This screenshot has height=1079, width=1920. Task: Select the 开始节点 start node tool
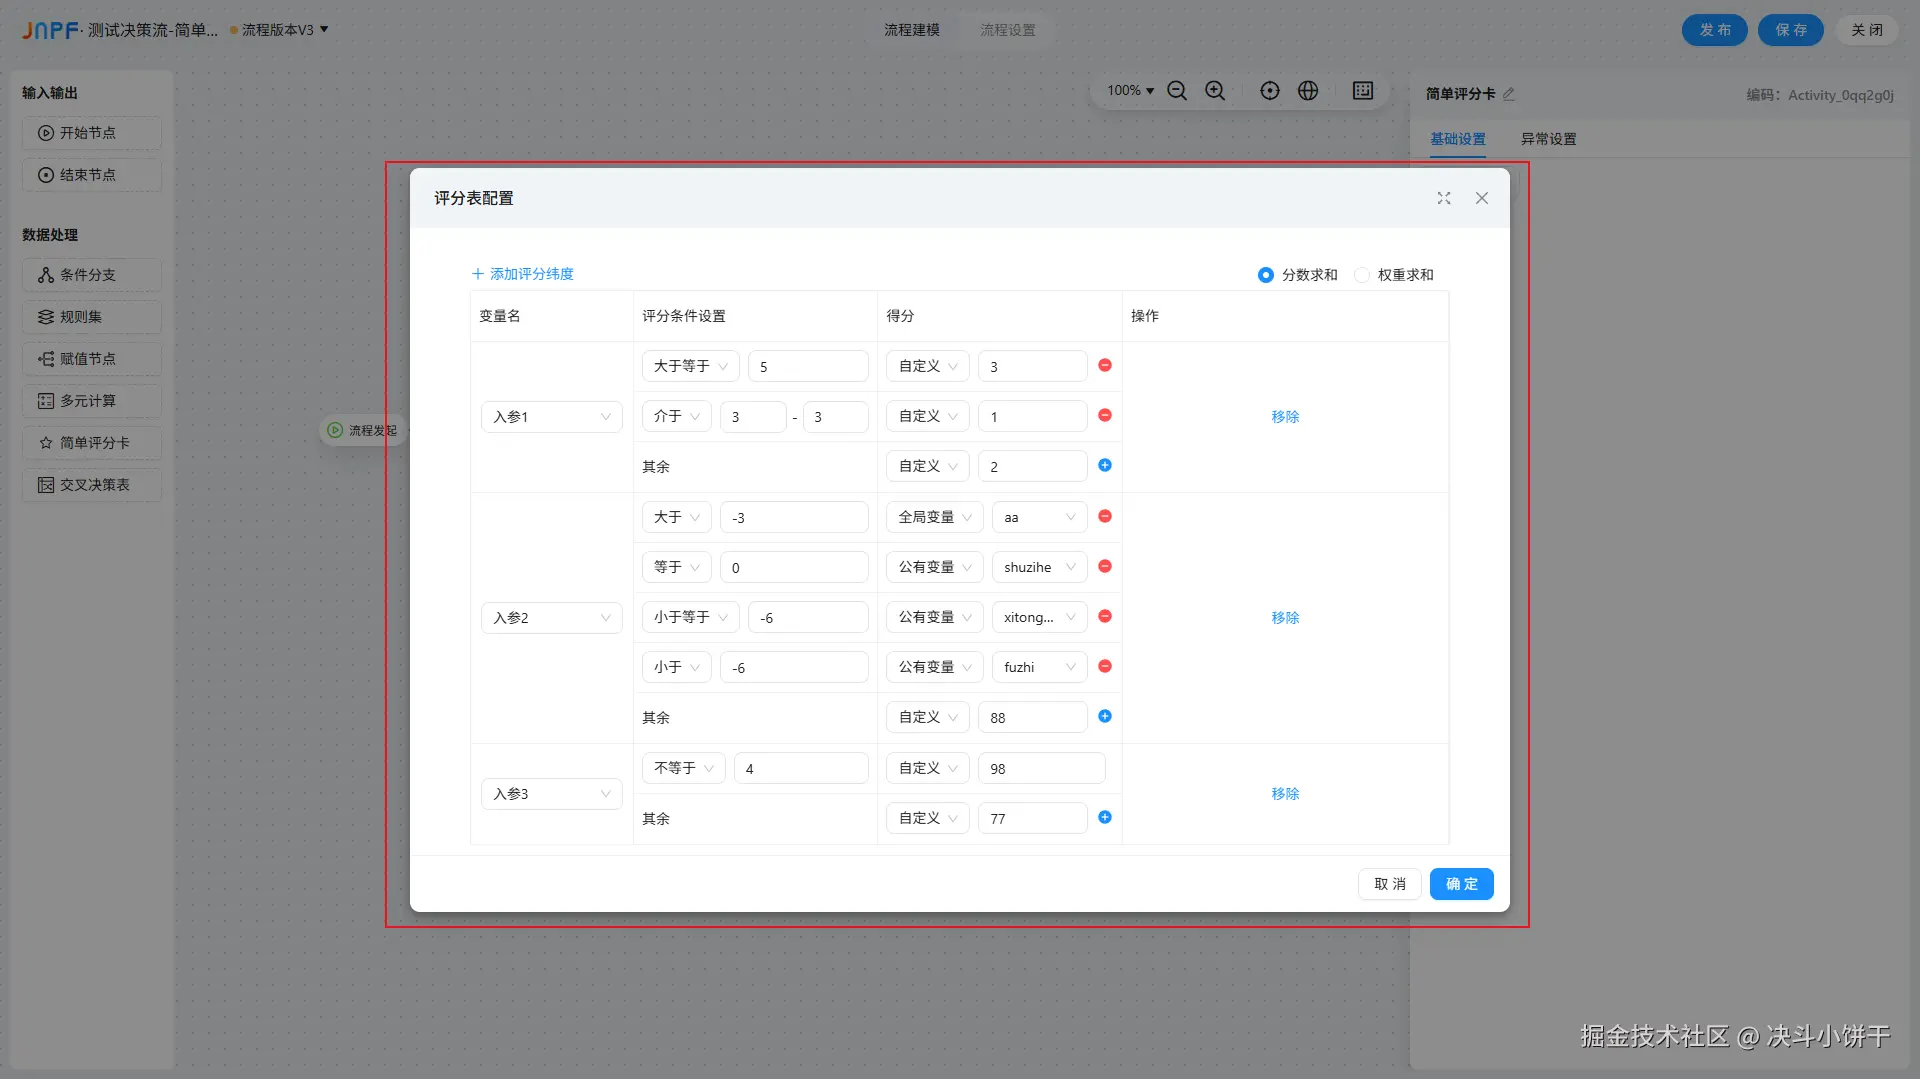coord(91,133)
